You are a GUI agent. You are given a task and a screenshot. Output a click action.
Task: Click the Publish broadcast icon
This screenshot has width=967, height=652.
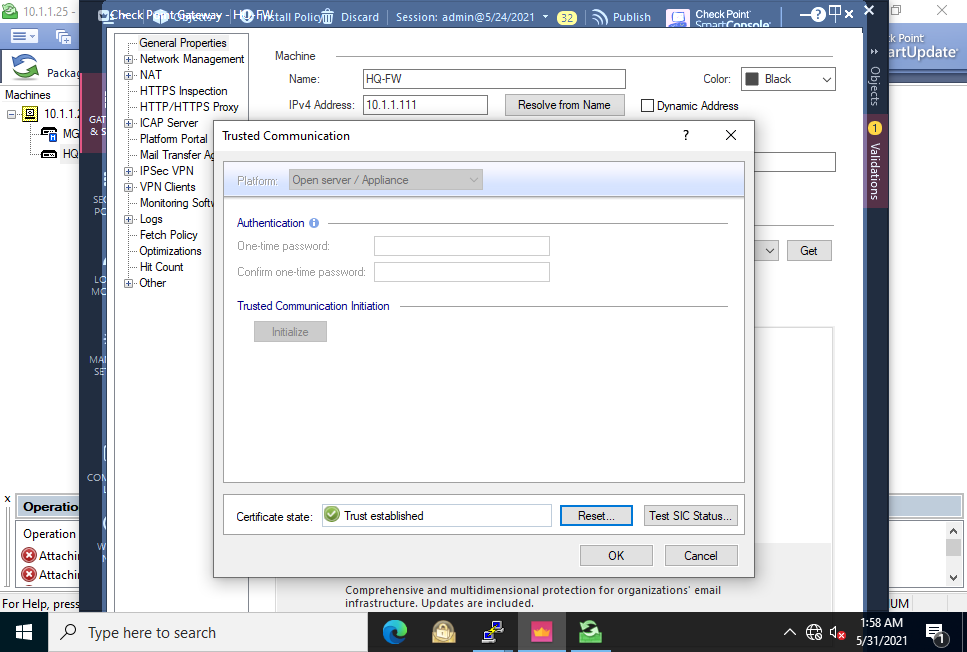(x=599, y=17)
